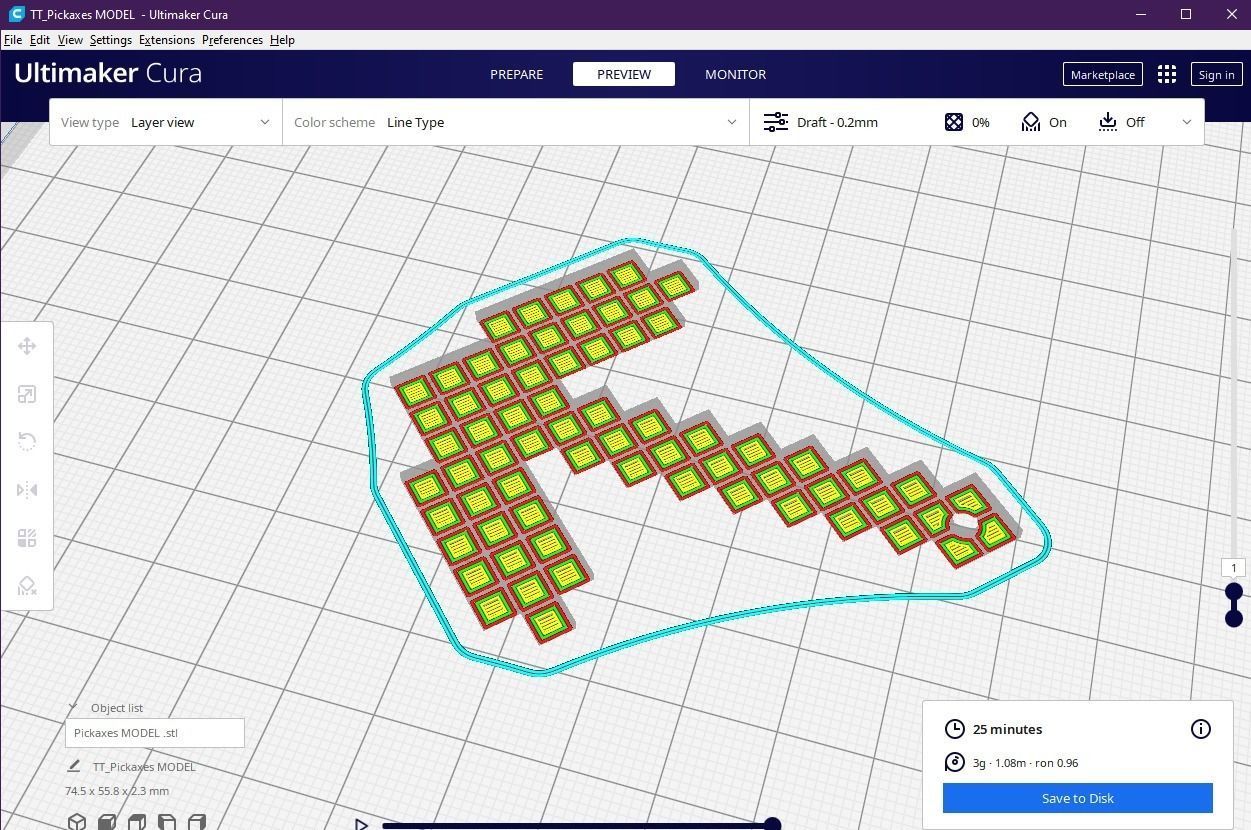This screenshot has width=1251, height=830.
Task: Switch to 3D perspective view cube
Action: pyautogui.click(x=77, y=822)
